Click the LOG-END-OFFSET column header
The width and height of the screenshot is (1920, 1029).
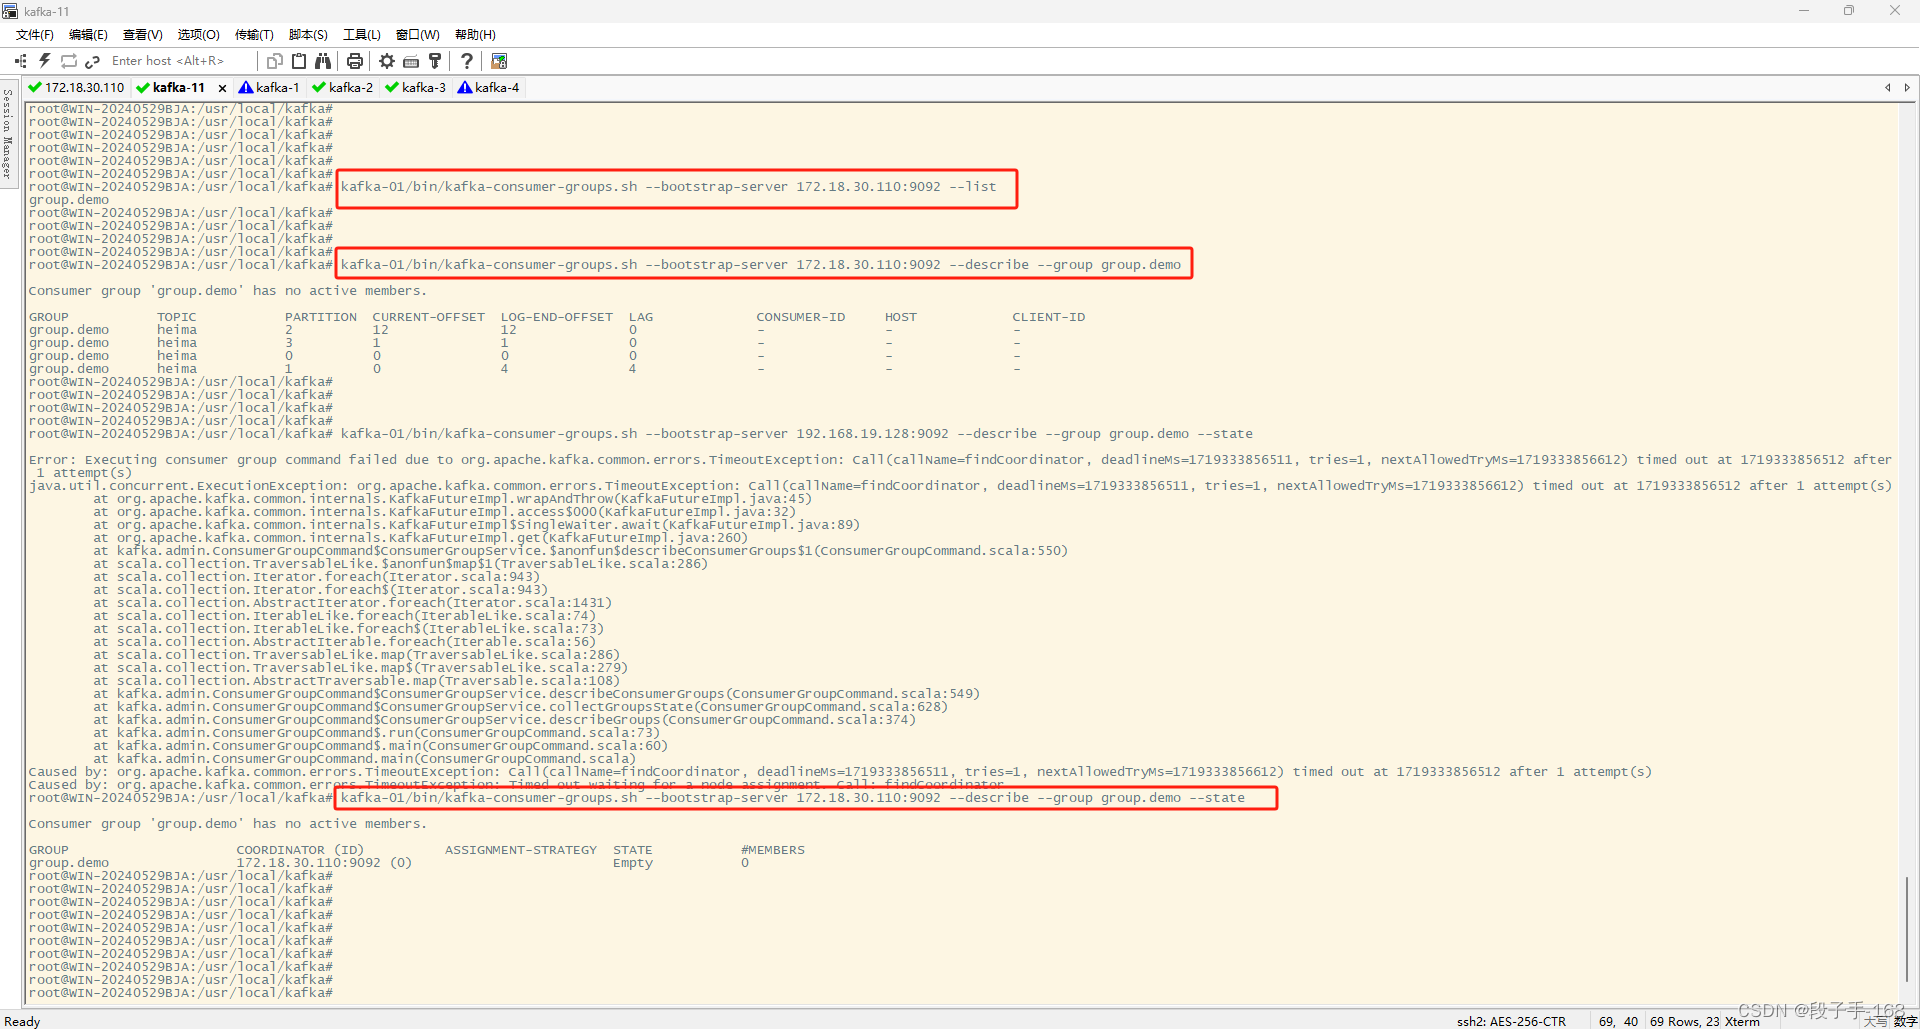pyautogui.click(x=556, y=317)
